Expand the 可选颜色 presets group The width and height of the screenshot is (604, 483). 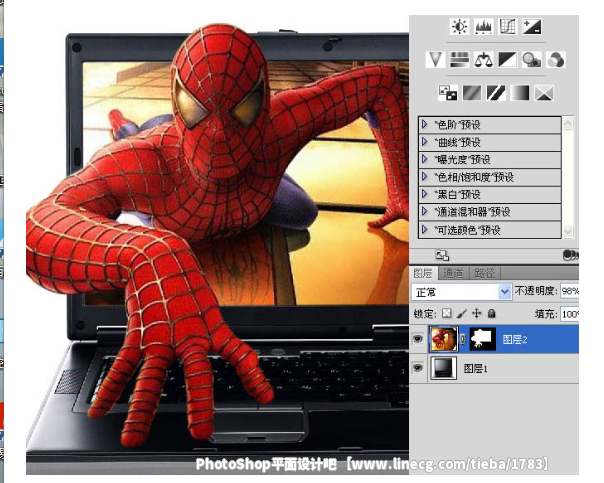tap(424, 230)
